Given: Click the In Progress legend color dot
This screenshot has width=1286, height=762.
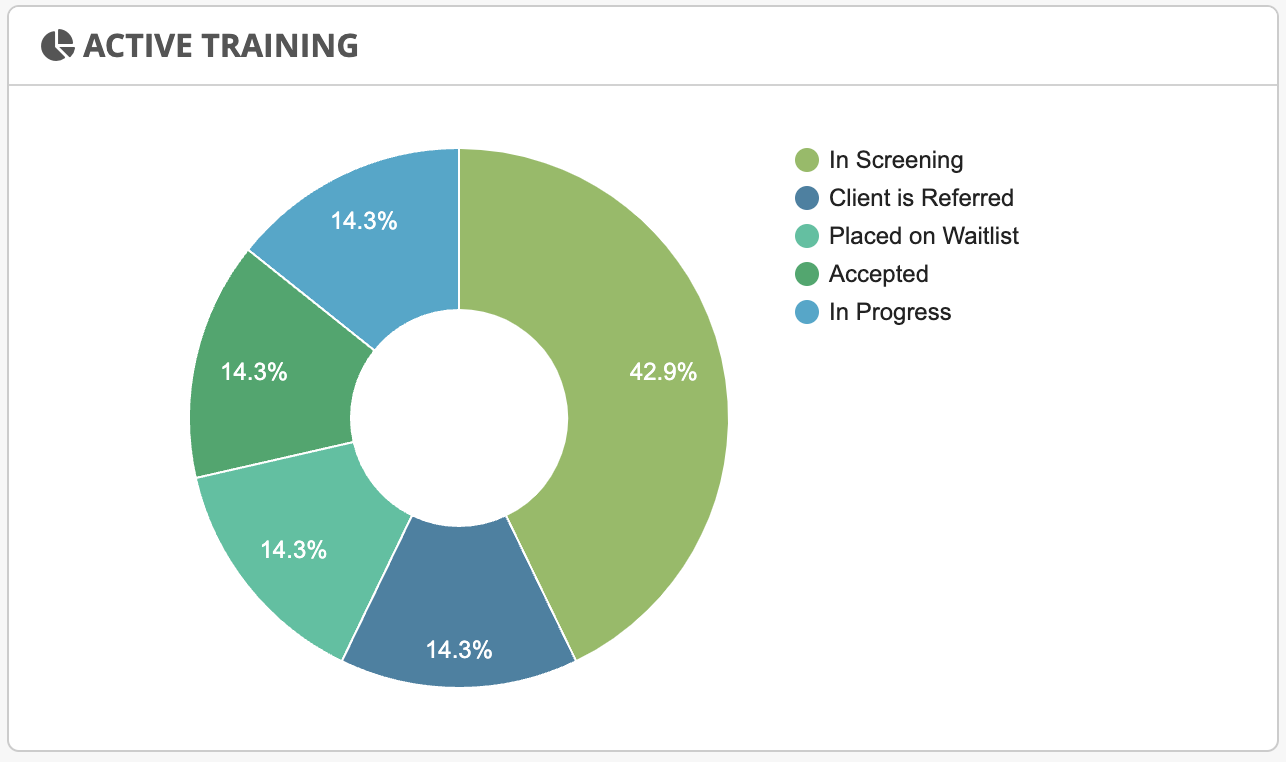Looking at the screenshot, I should coord(807,312).
